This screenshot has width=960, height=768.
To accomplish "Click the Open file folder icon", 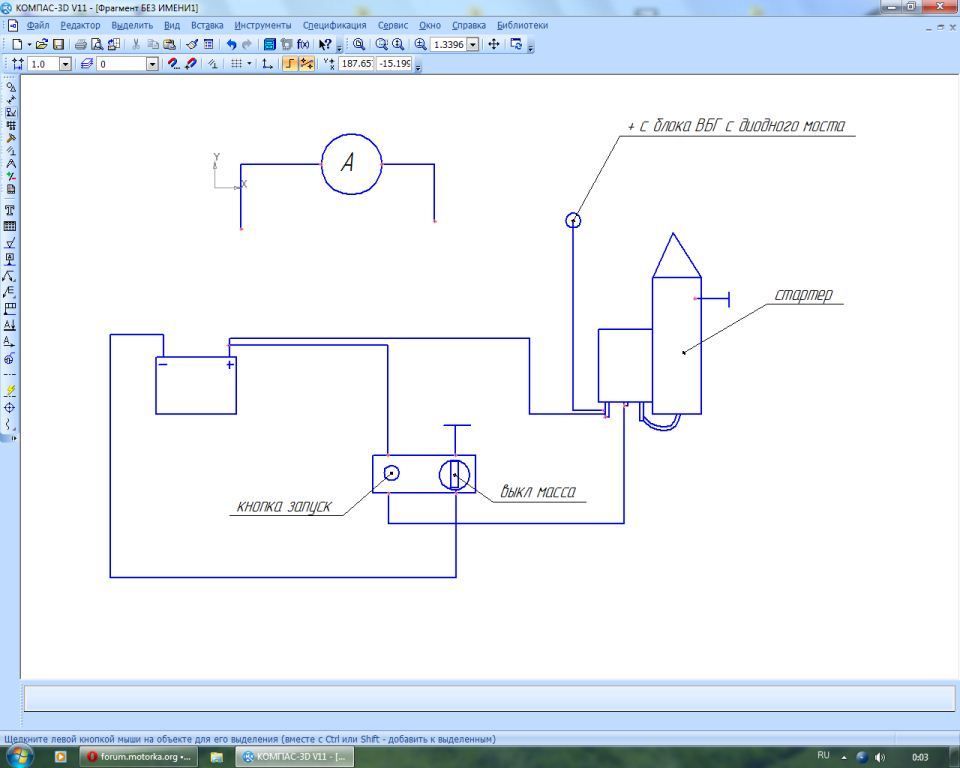I will [42, 45].
